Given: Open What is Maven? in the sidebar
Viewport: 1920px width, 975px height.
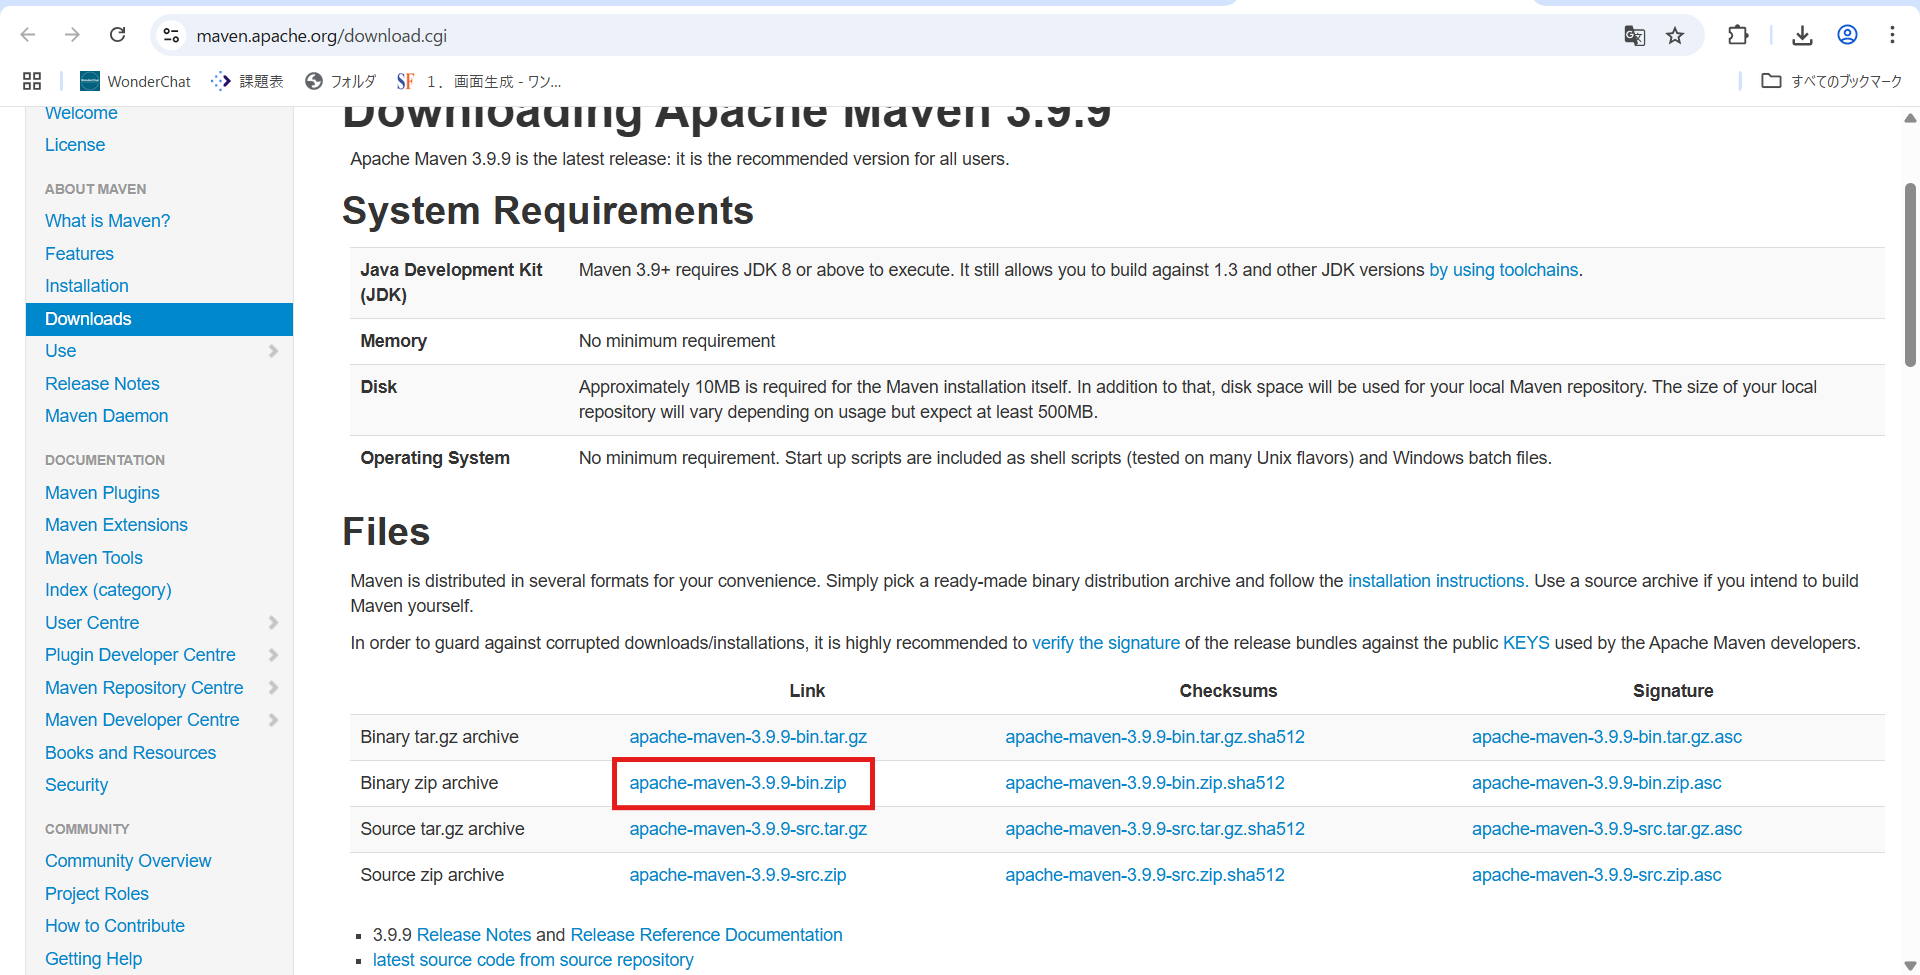Looking at the screenshot, I should tap(107, 221).
